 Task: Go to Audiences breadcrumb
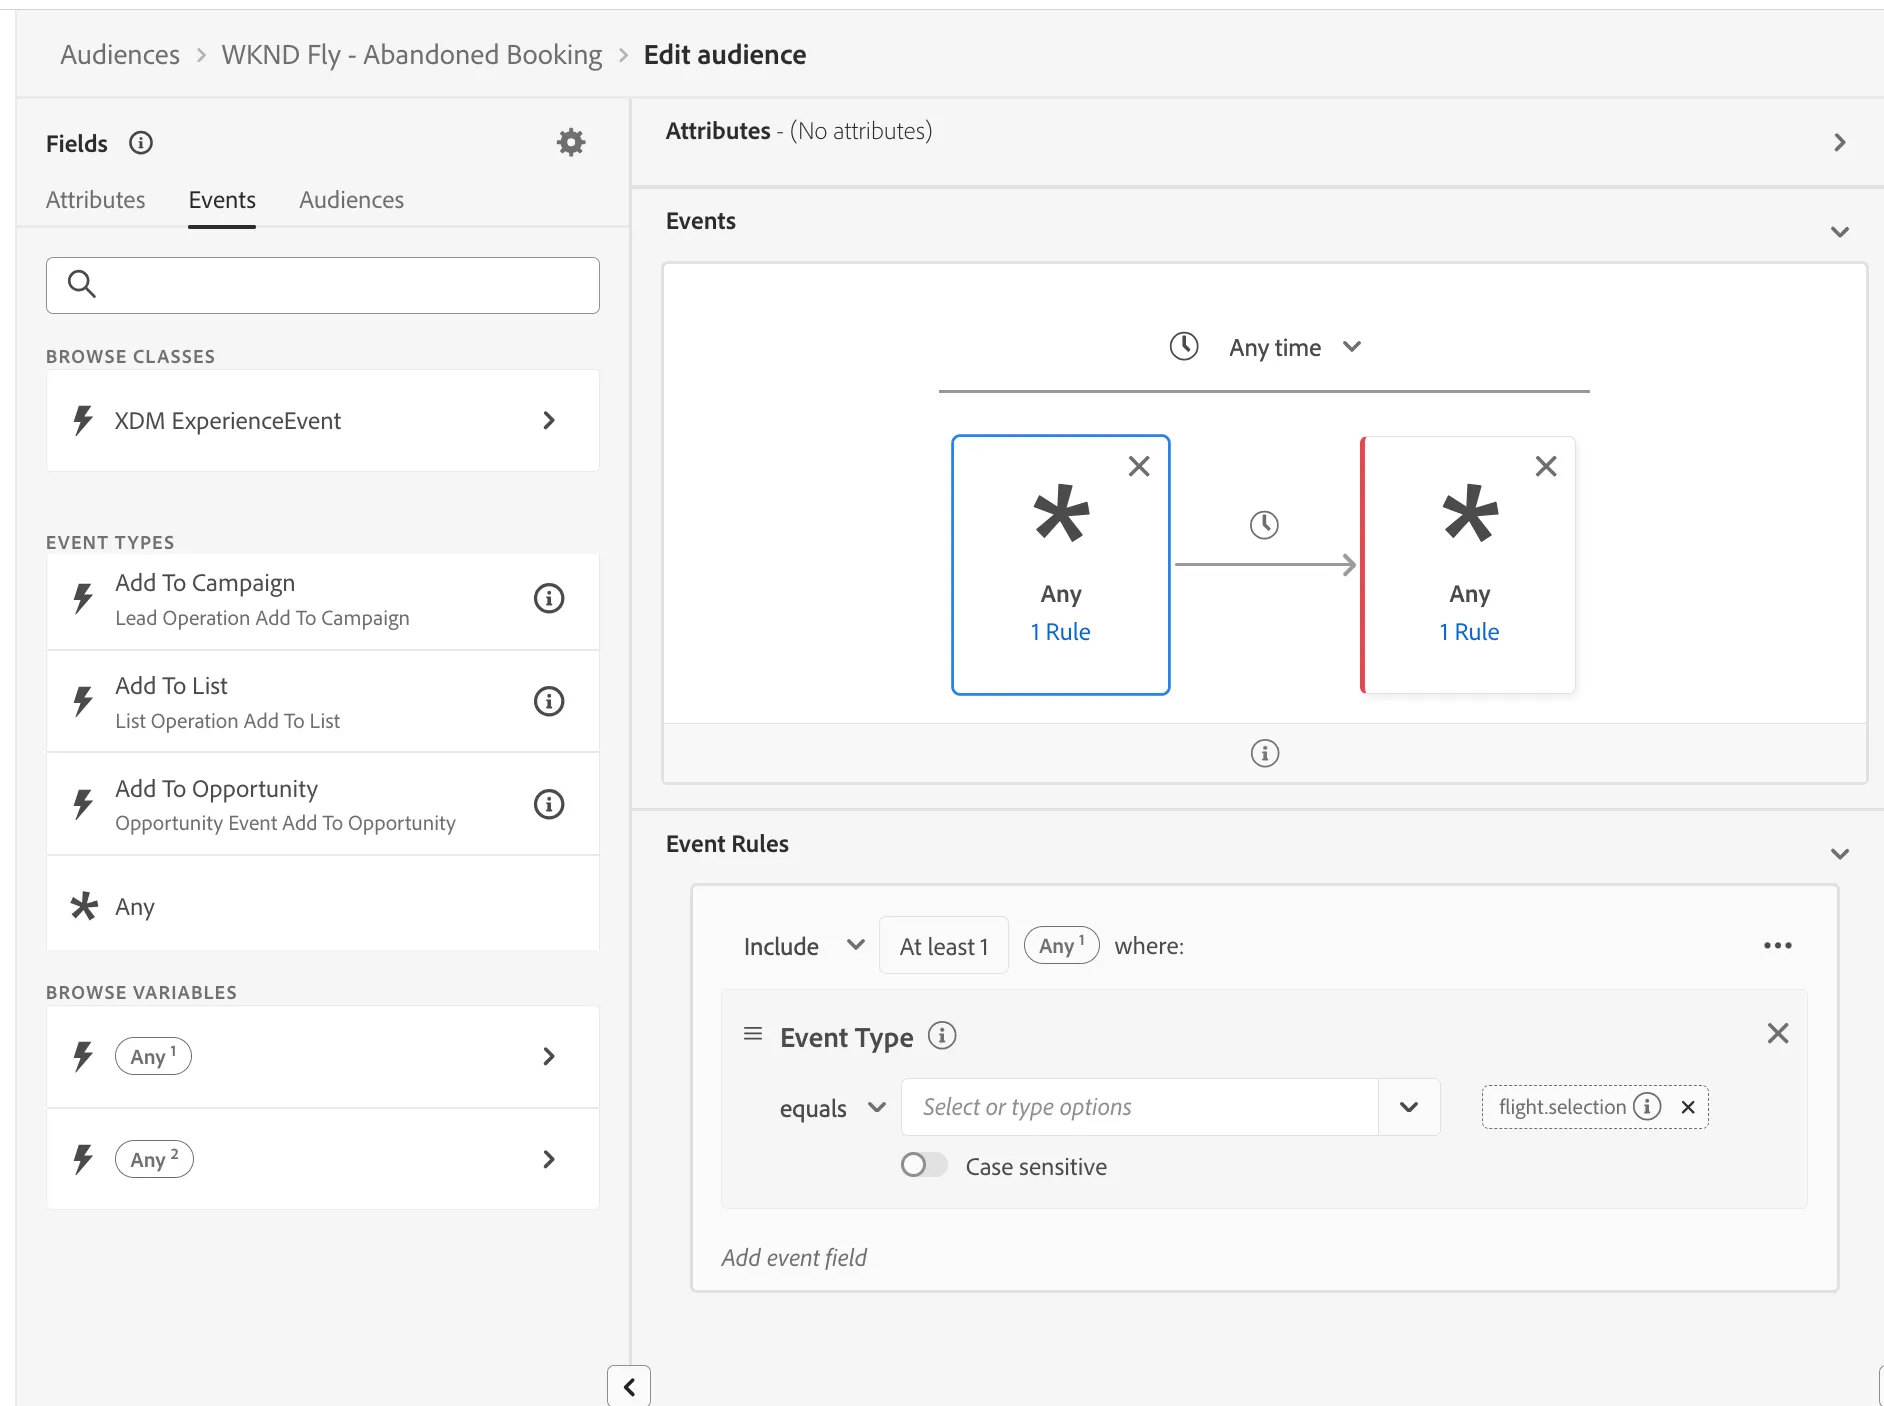pyautogui.click(x=120, y=54)
